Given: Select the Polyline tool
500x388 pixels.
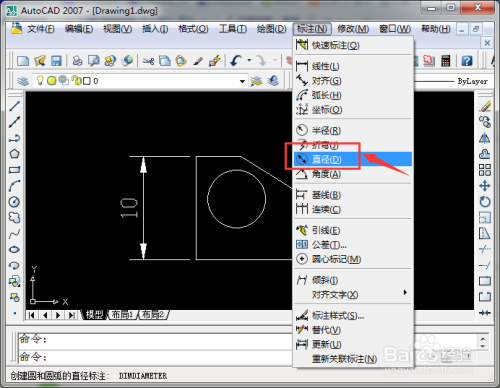Looking at the screenshot, I should click(x=14, y=138).
